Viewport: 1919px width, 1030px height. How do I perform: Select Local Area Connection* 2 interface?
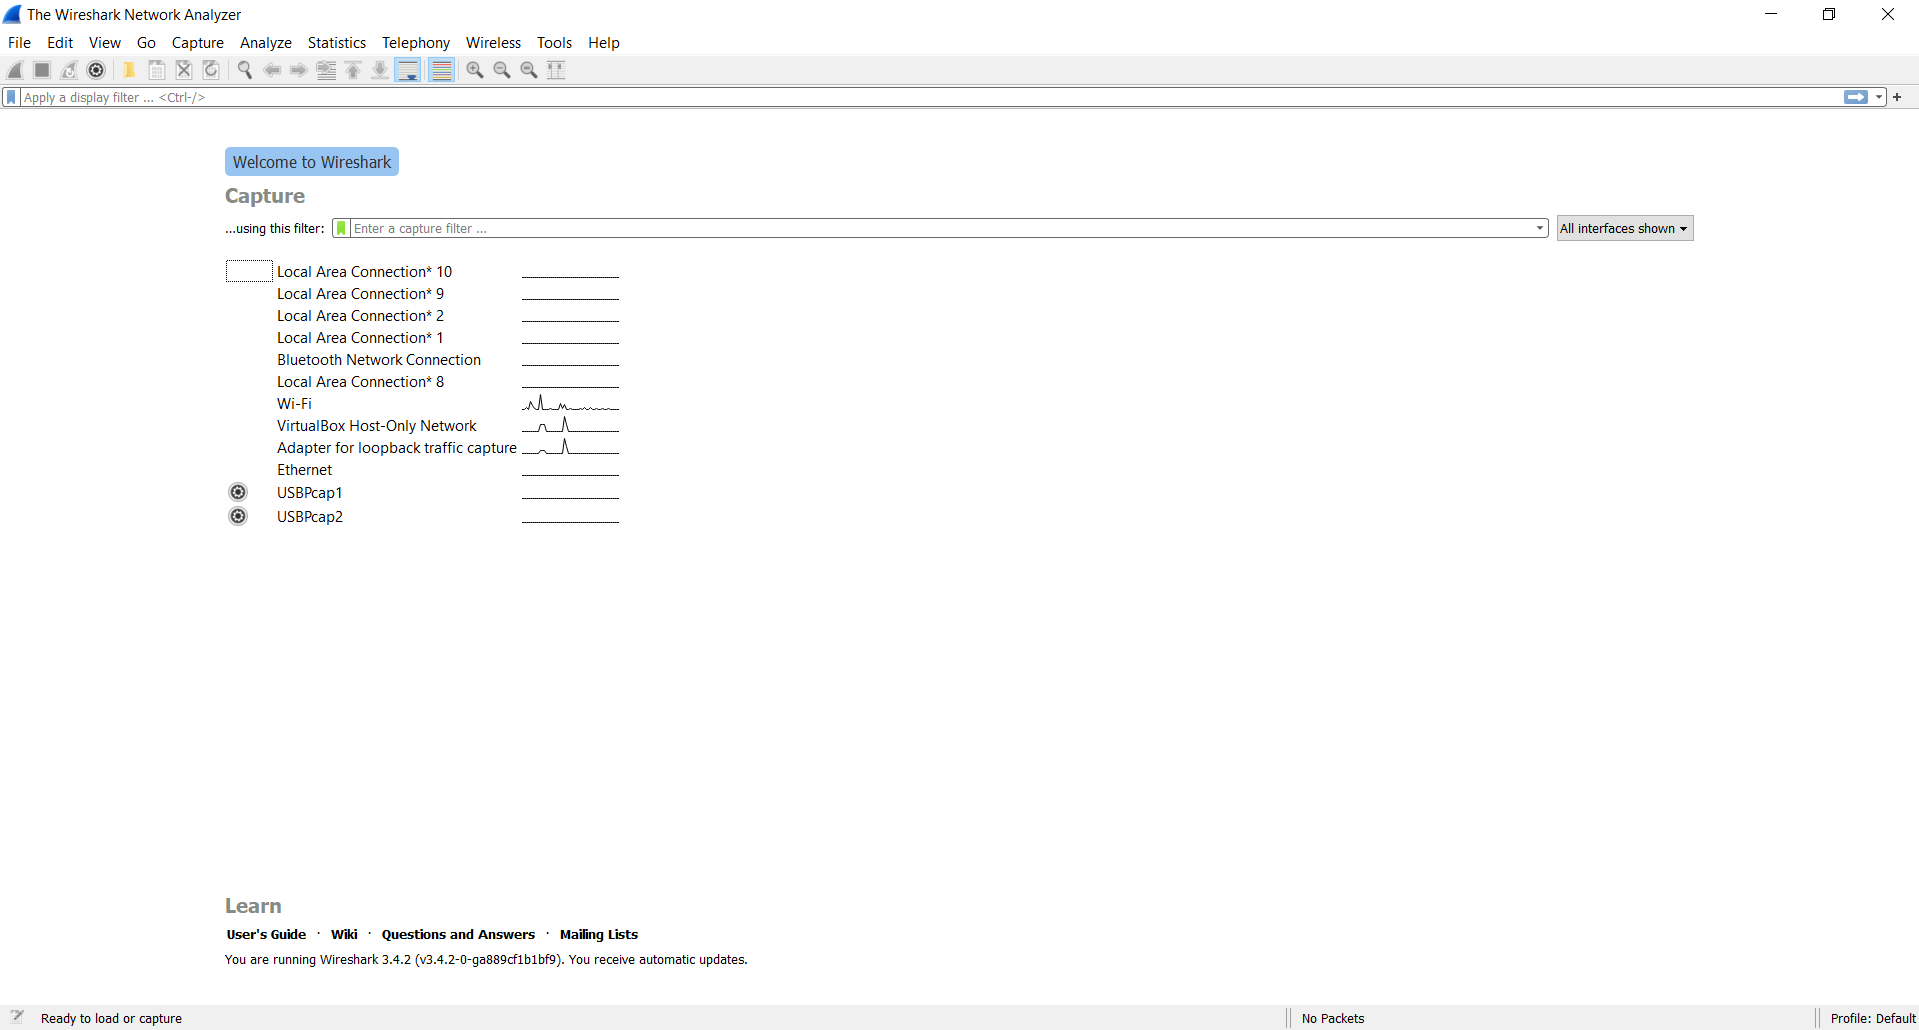[x=422, y=316]
